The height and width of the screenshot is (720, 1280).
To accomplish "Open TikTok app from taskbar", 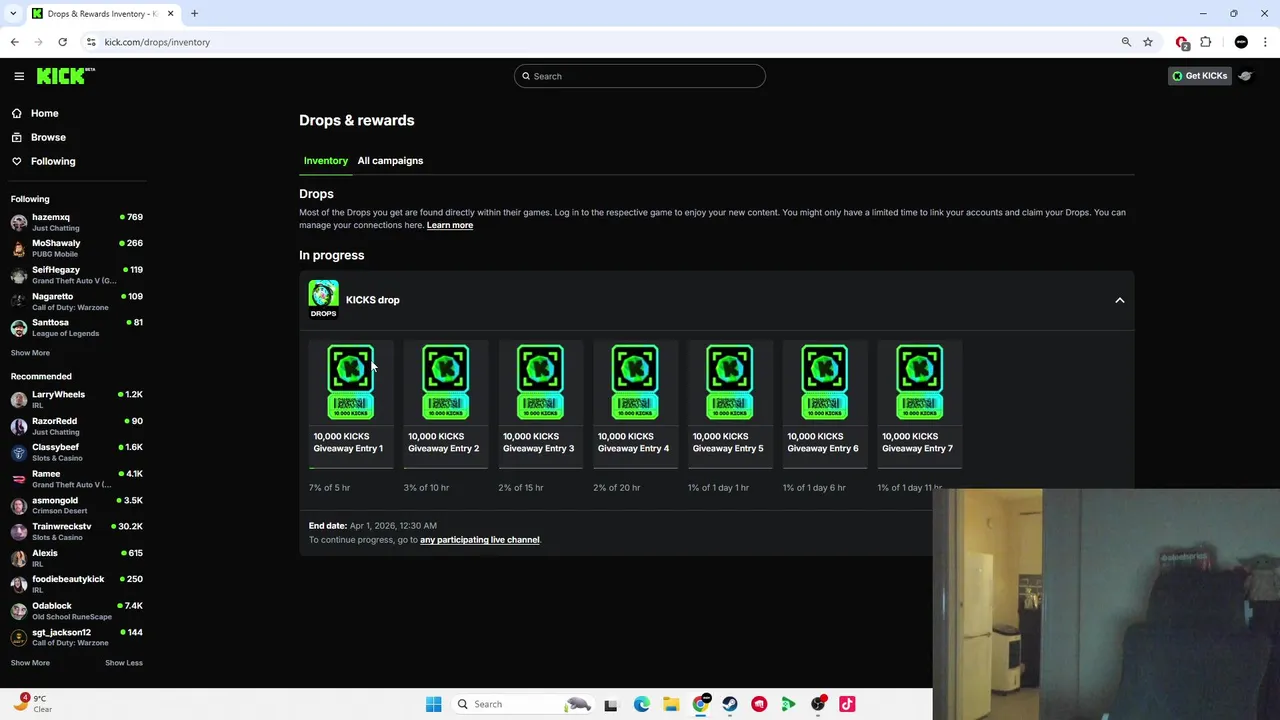I will point(847,704).
